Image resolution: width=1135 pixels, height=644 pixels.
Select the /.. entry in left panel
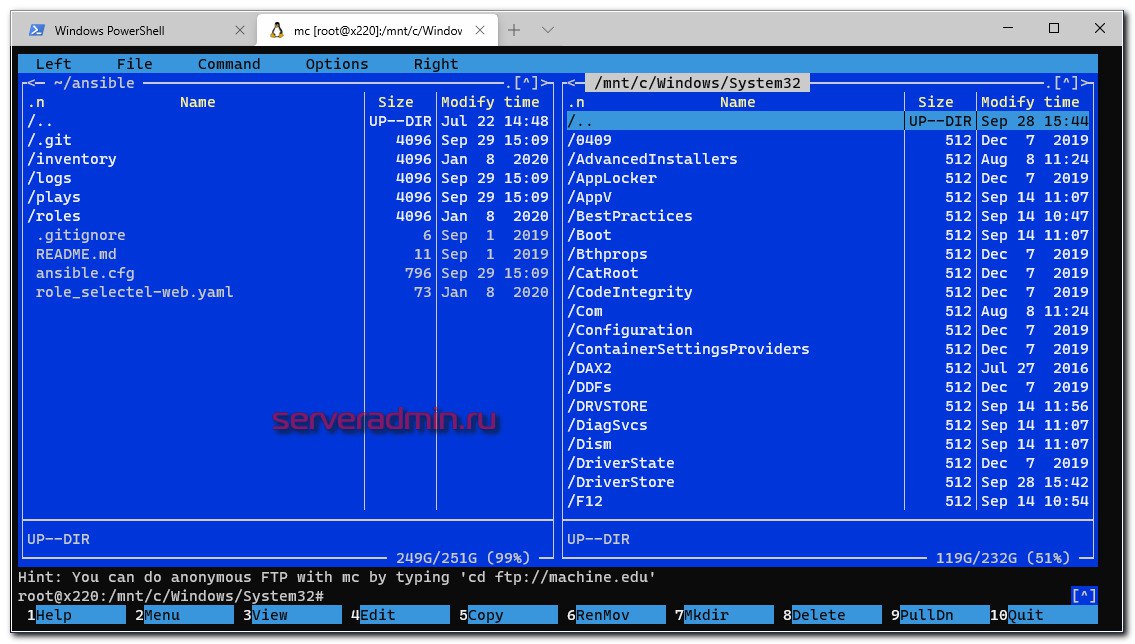tap(288, 121)
